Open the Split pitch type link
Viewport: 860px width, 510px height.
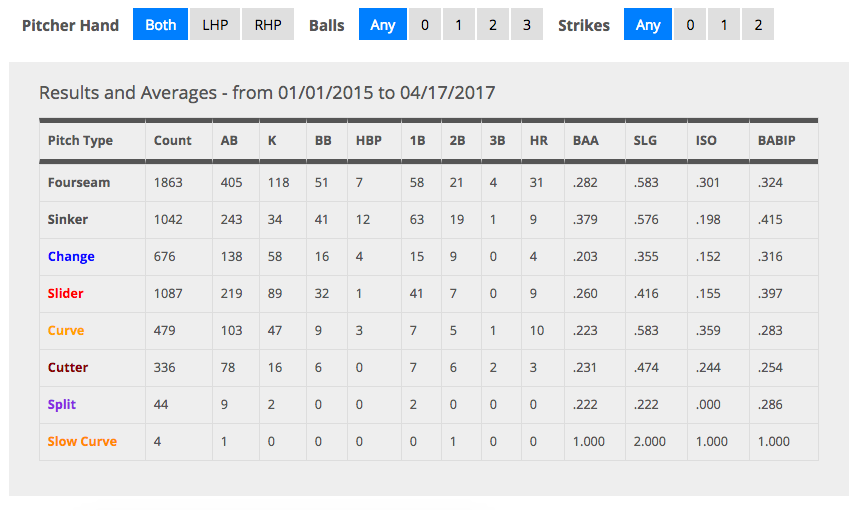click(x=61, y=404)
